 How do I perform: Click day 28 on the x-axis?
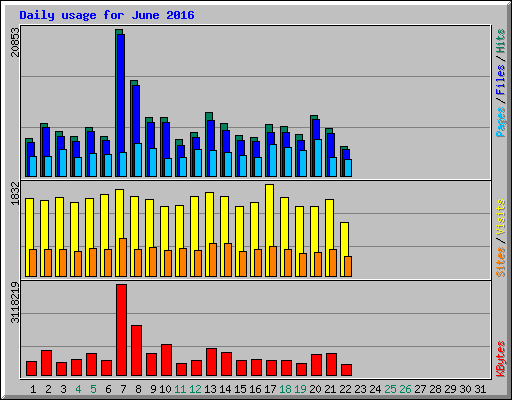435,389
